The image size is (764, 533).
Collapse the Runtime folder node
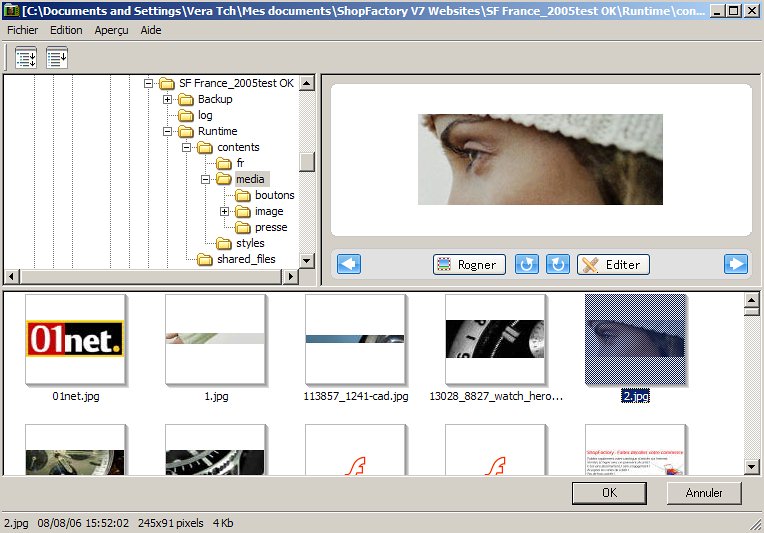[168, 131]
